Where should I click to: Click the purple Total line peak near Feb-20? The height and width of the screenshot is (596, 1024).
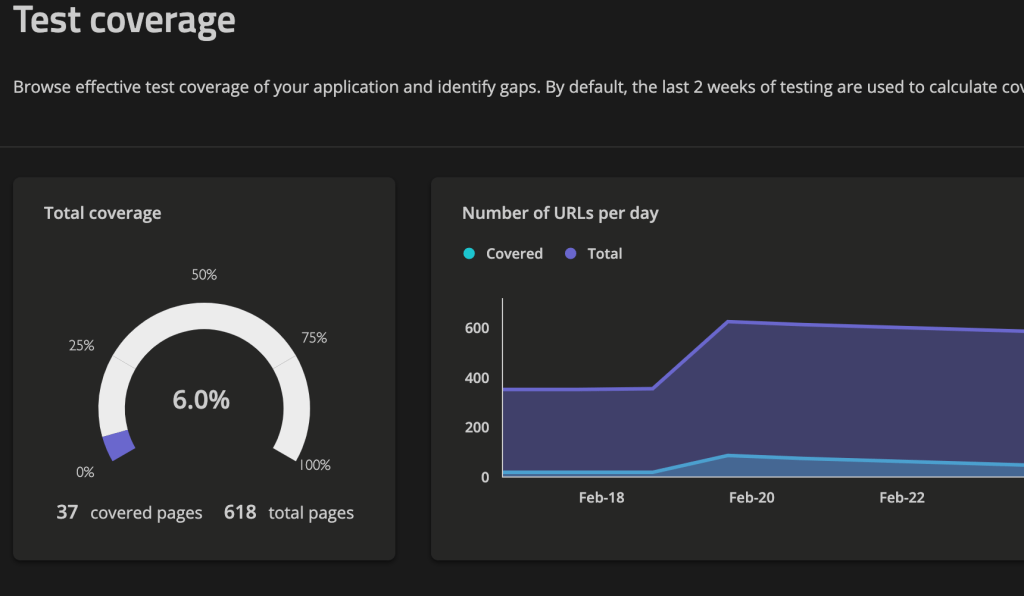[727, 321]
